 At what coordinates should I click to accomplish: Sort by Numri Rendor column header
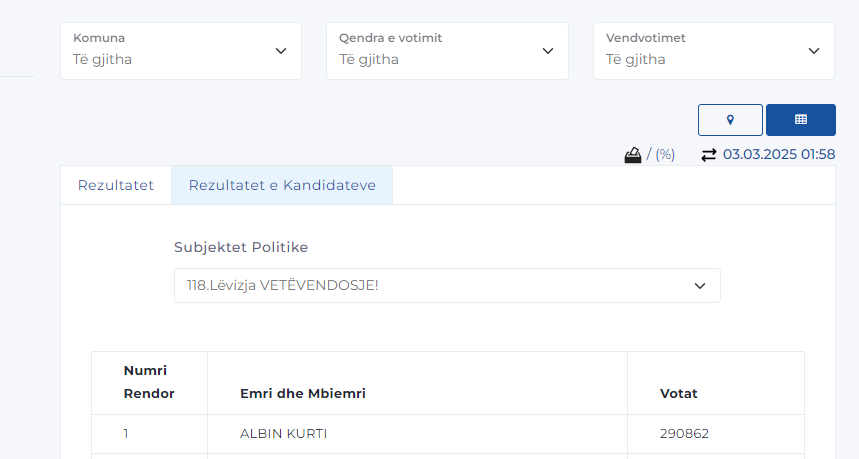pos(149,382)
